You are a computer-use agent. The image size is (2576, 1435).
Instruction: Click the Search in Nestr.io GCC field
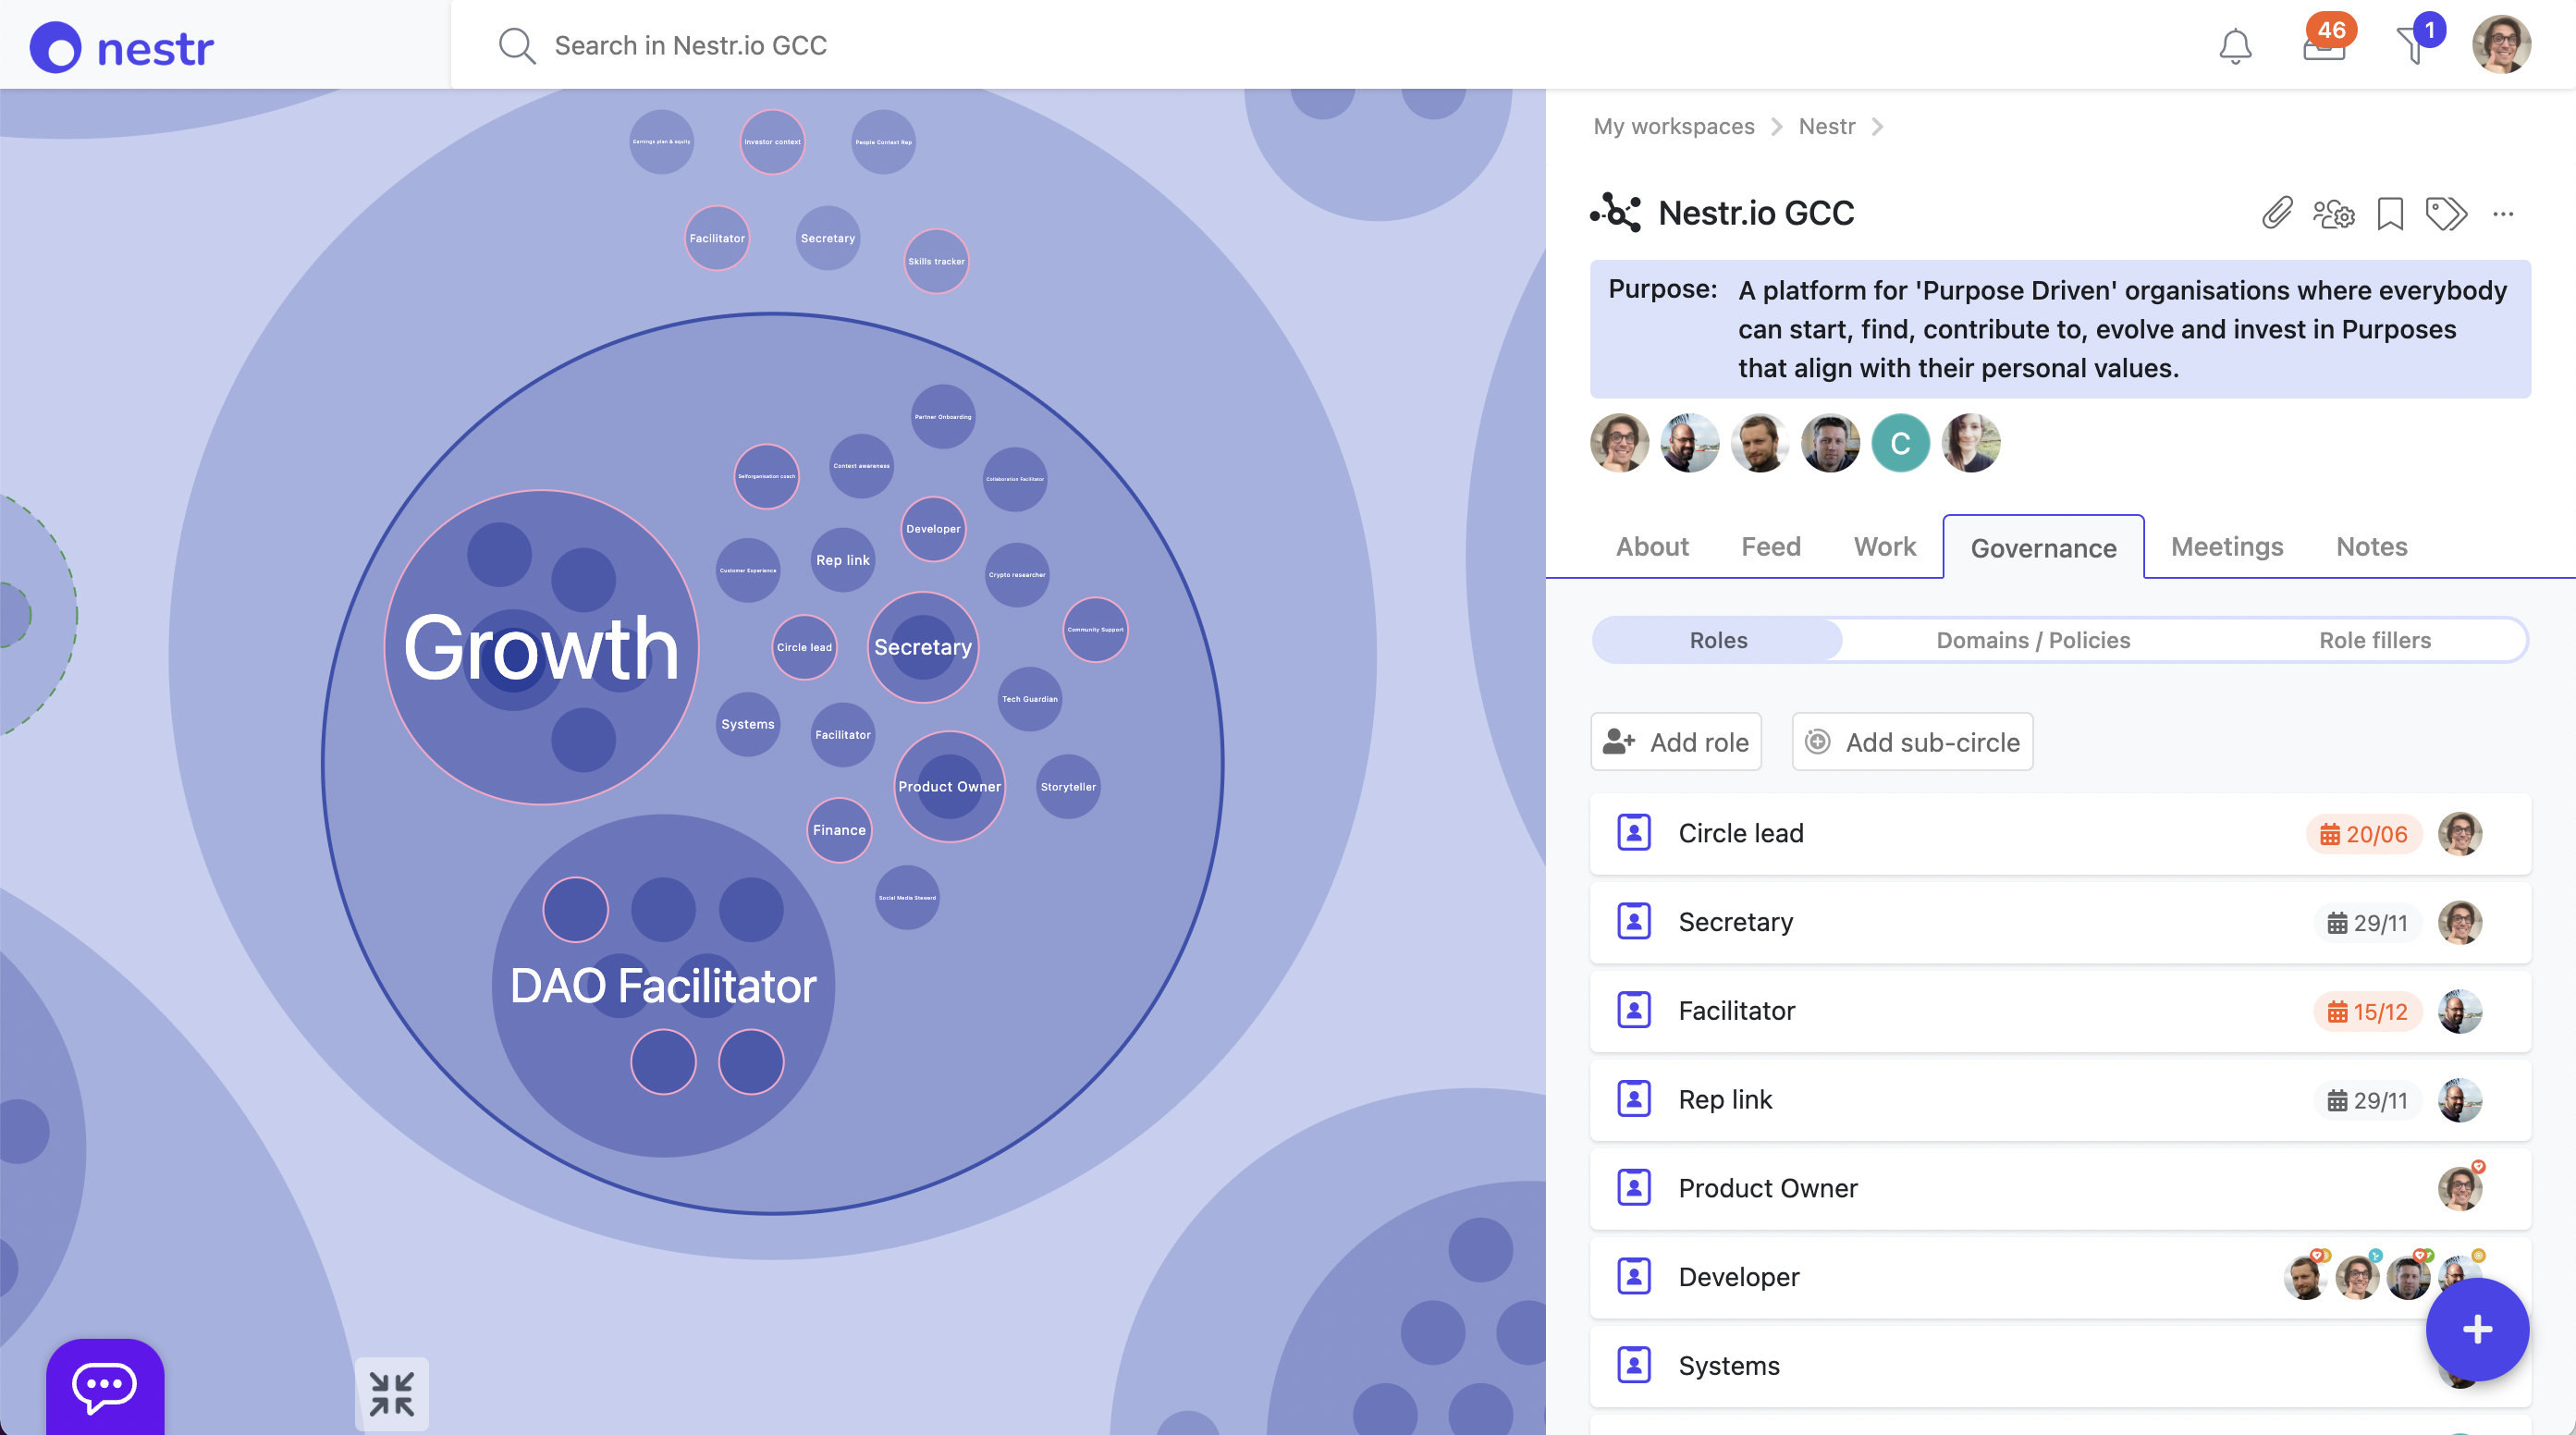[x=690, y=46]
